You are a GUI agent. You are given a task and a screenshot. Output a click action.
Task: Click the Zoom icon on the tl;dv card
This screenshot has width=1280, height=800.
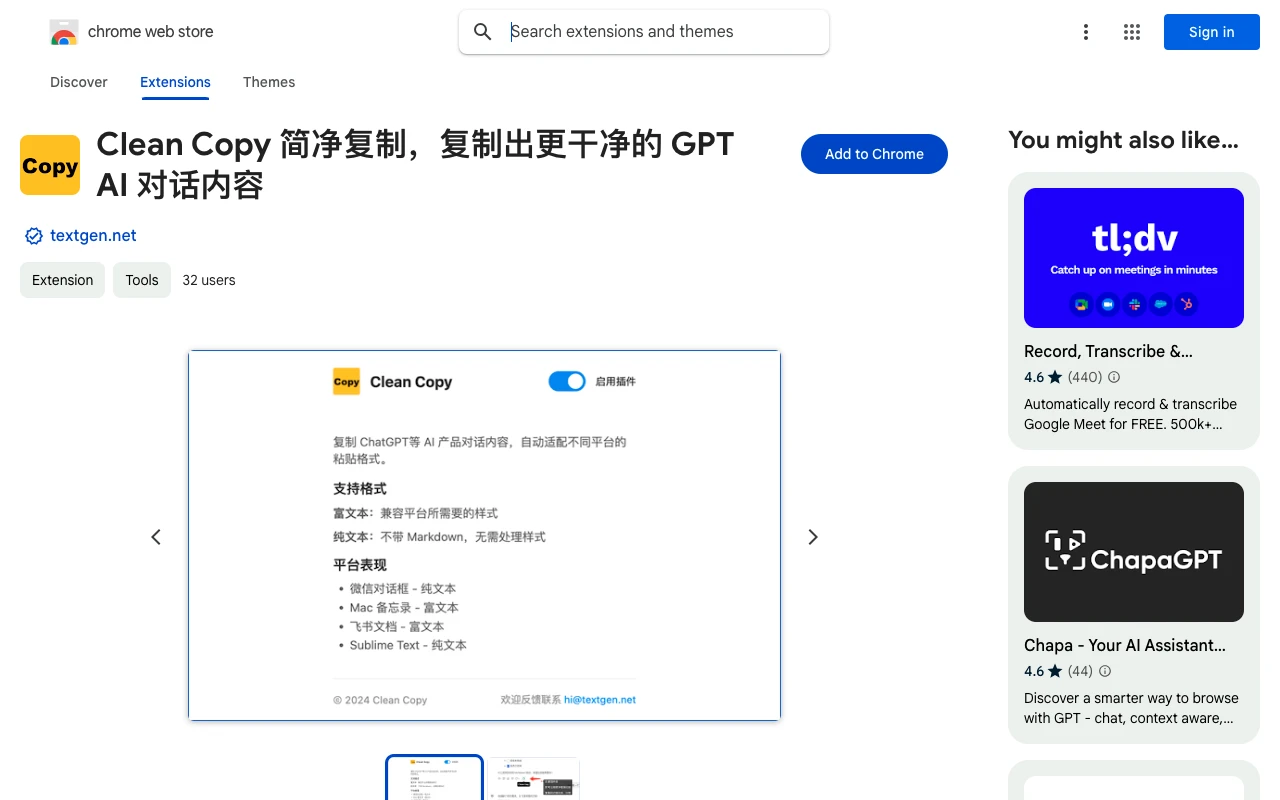[x=1107, y=304]
